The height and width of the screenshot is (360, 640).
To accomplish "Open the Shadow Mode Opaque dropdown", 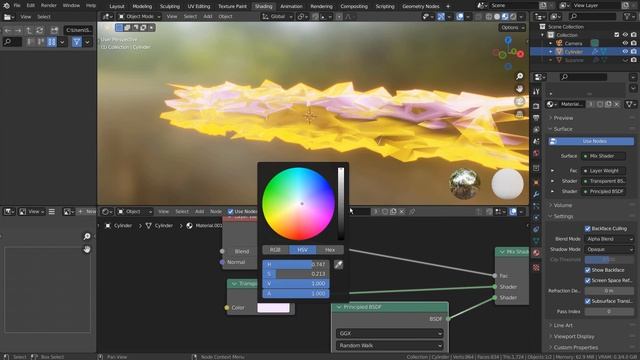I will (x=609, y=249).
